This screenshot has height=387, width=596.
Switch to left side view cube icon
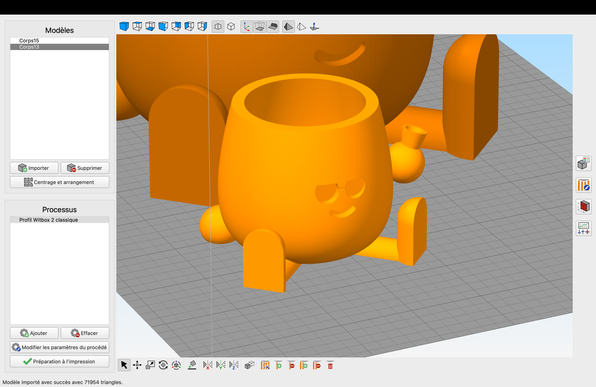coord(189,26)
